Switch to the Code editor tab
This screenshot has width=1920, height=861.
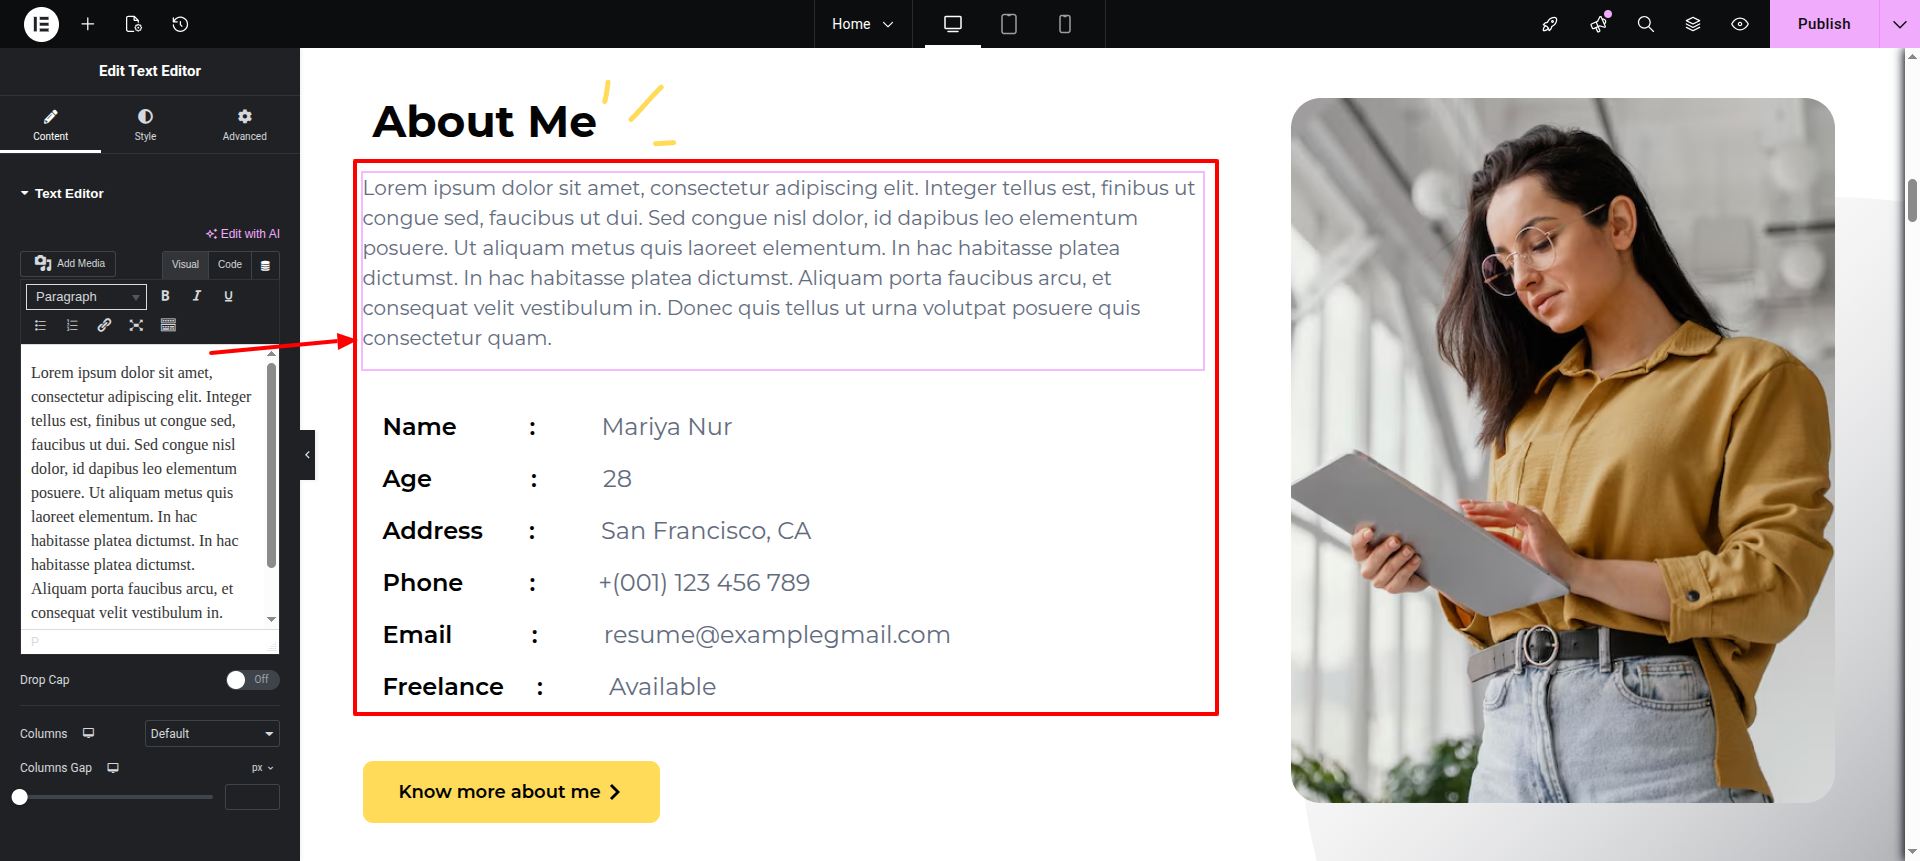(230, 265)
